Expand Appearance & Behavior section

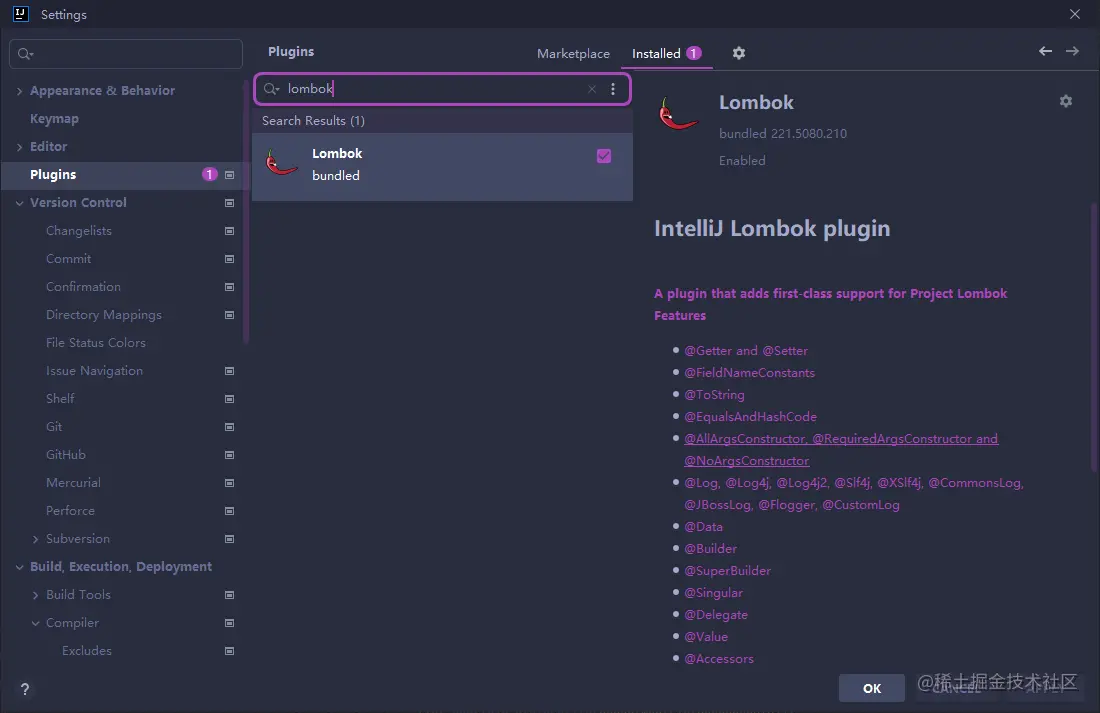point(20,91)
